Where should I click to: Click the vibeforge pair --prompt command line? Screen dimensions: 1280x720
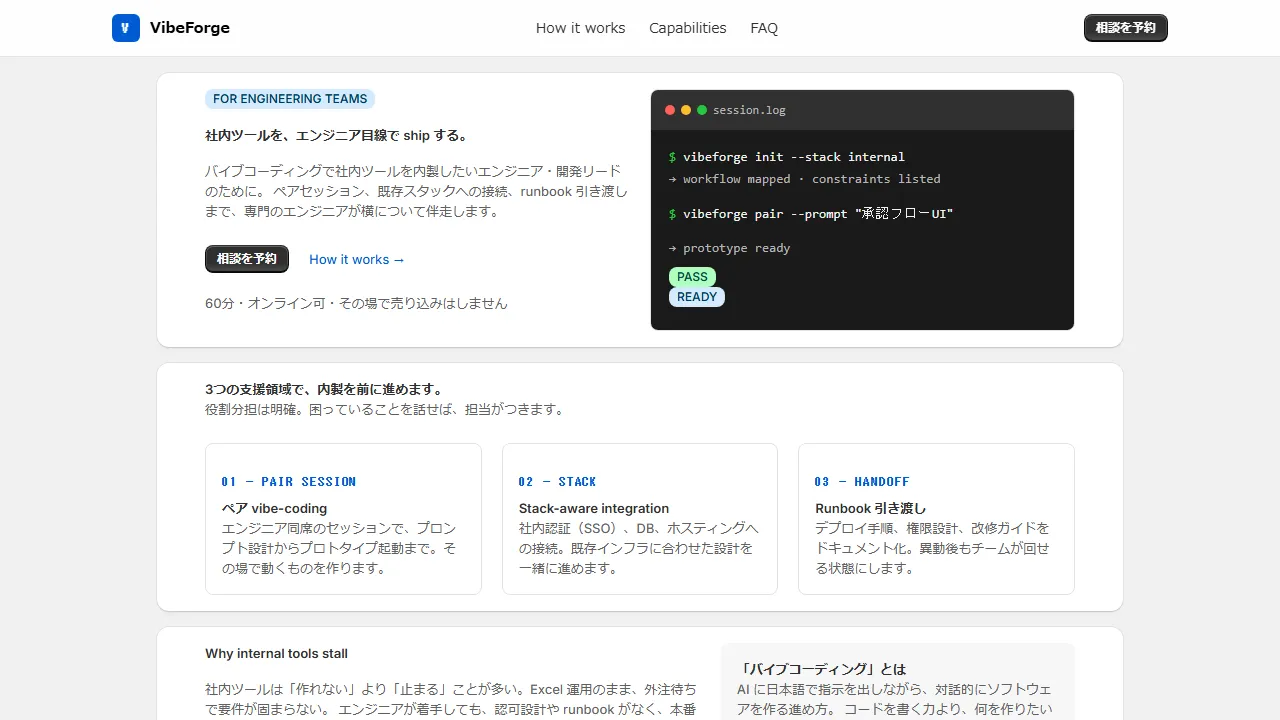[811, 214]
